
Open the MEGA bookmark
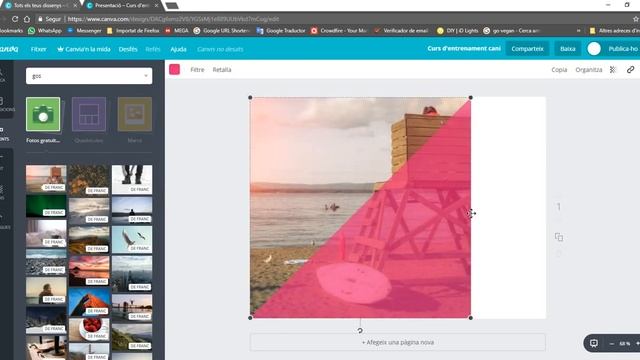pos(177,31)
